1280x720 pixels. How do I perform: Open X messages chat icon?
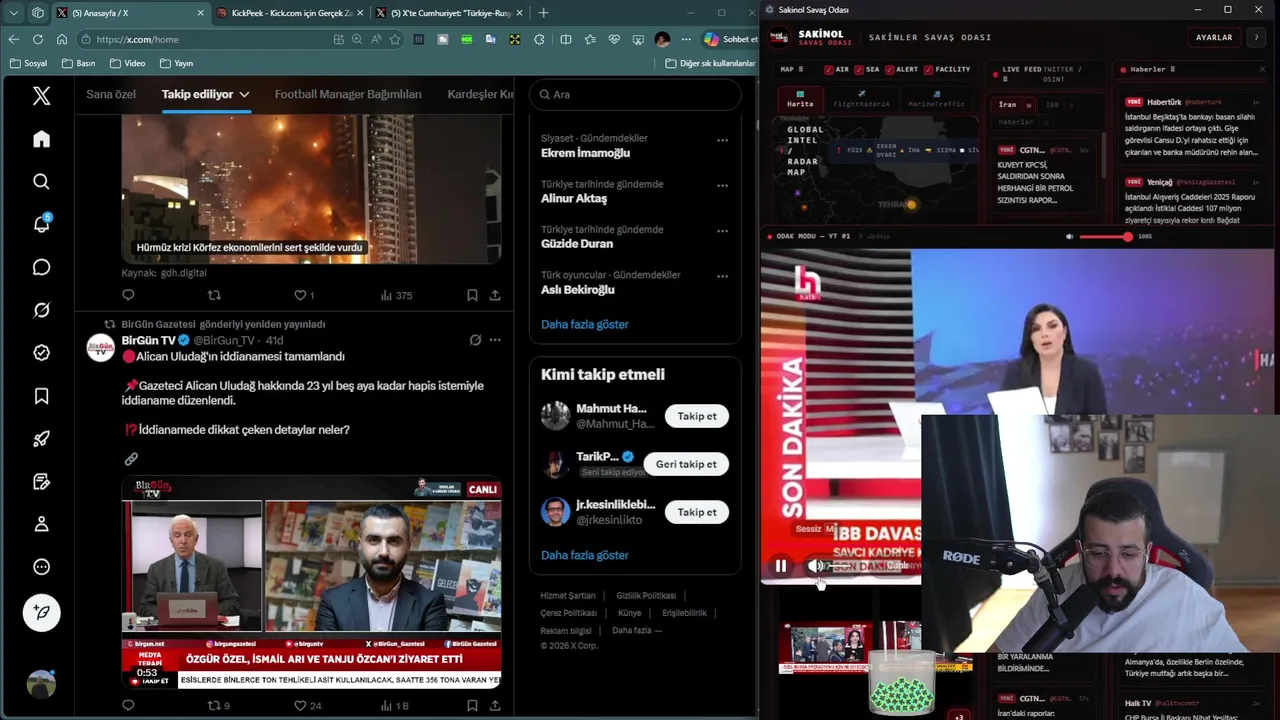[41, 267]
